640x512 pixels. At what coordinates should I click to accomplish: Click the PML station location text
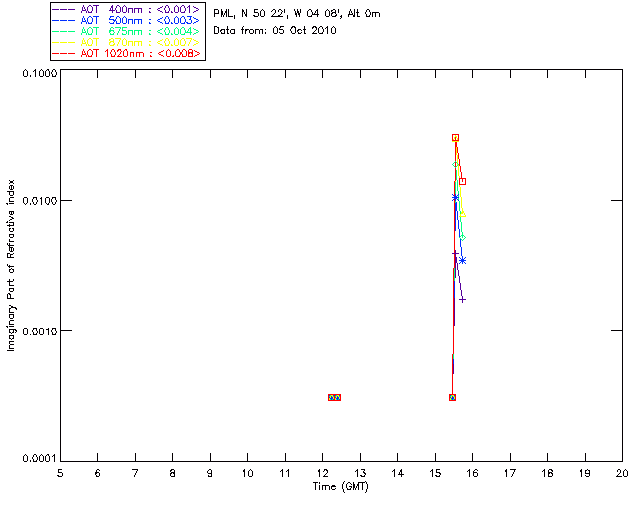pos(297,14)
